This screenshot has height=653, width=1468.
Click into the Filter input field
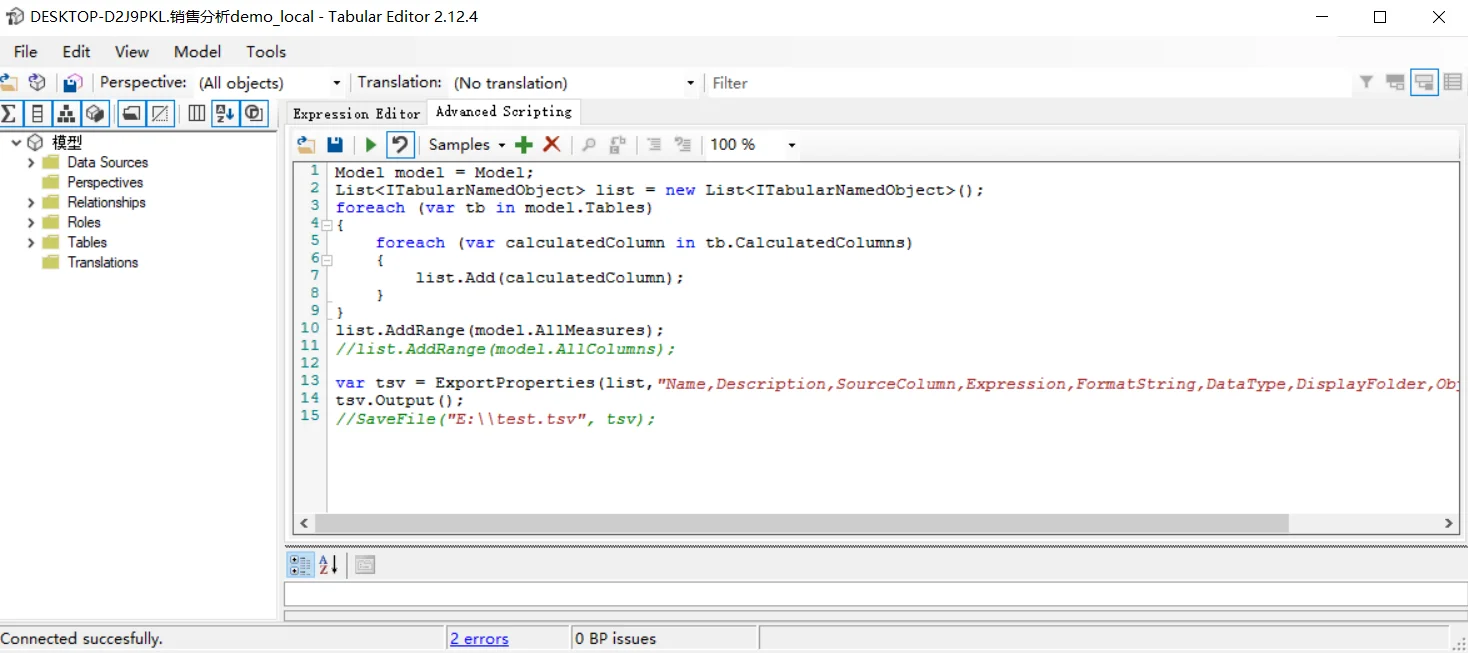(x=1029, y=83)
